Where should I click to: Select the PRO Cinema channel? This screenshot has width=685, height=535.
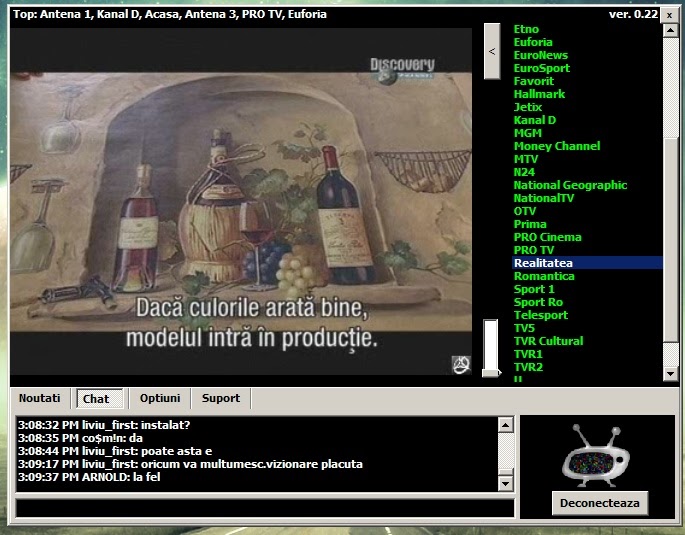pos(547,237)
